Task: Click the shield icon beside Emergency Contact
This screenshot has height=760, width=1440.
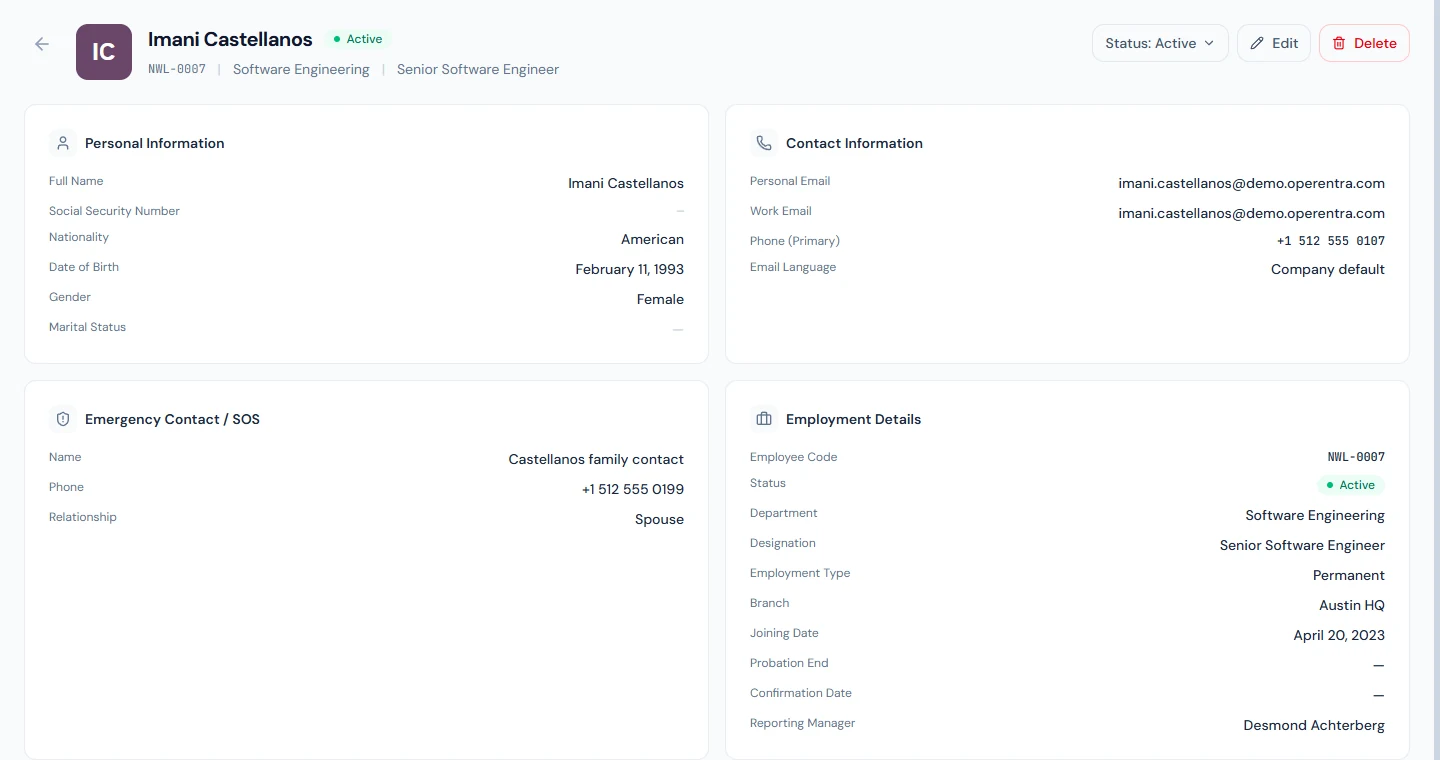Action: click(63, 419)
